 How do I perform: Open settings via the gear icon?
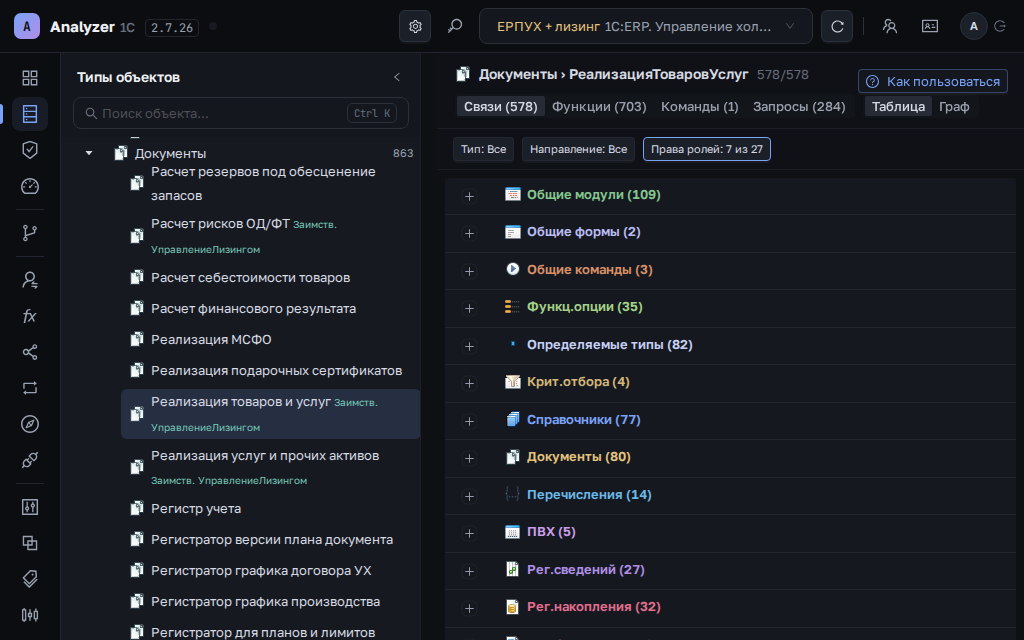pos(415,26)
